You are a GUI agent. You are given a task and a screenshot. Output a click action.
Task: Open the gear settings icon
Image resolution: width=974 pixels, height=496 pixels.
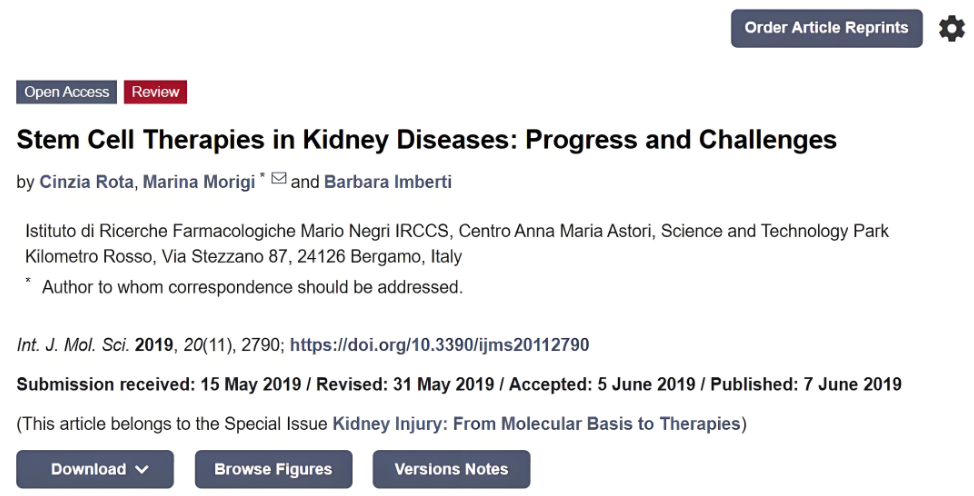pyautogui.click(x=951, y=29)
